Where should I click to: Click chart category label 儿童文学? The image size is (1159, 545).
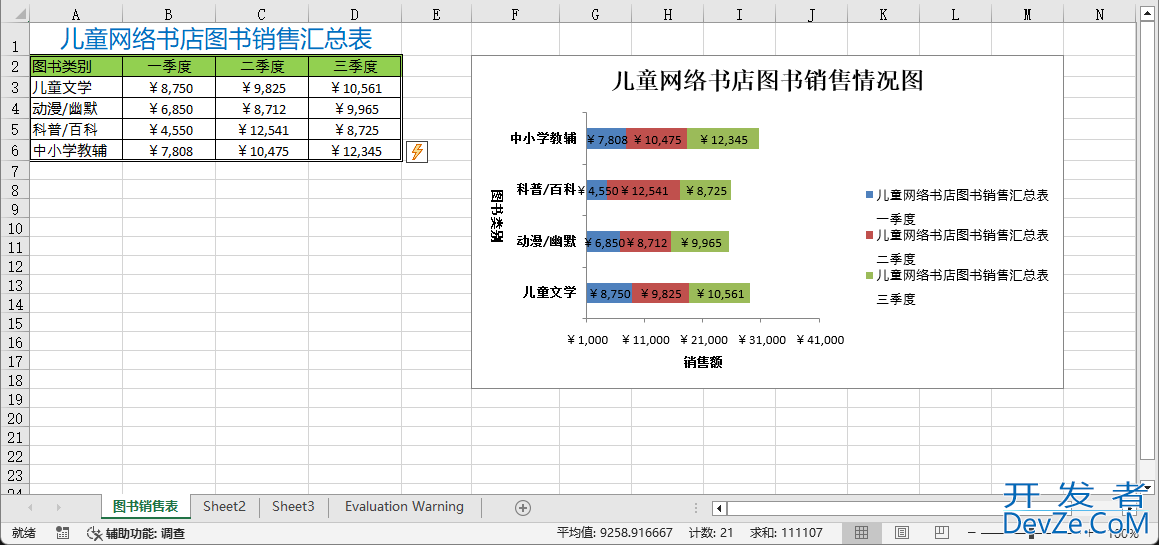click(548, 293)
